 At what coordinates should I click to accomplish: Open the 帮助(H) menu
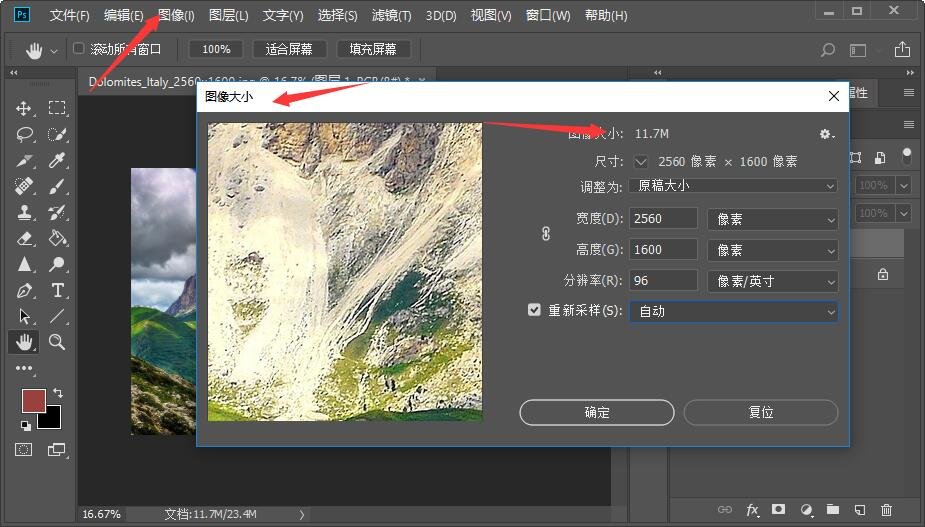click(606, 15)
